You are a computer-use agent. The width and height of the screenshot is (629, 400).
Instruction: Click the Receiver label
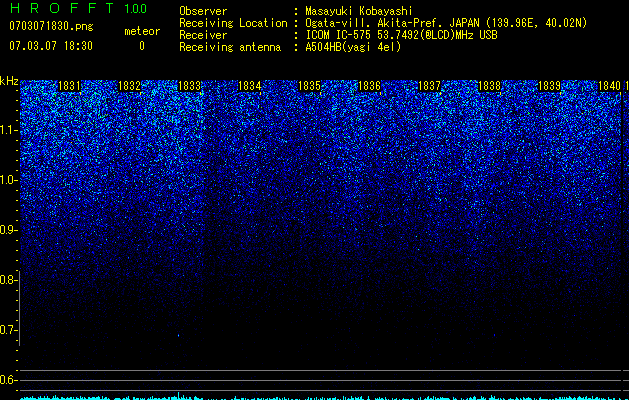pos(203,35)
